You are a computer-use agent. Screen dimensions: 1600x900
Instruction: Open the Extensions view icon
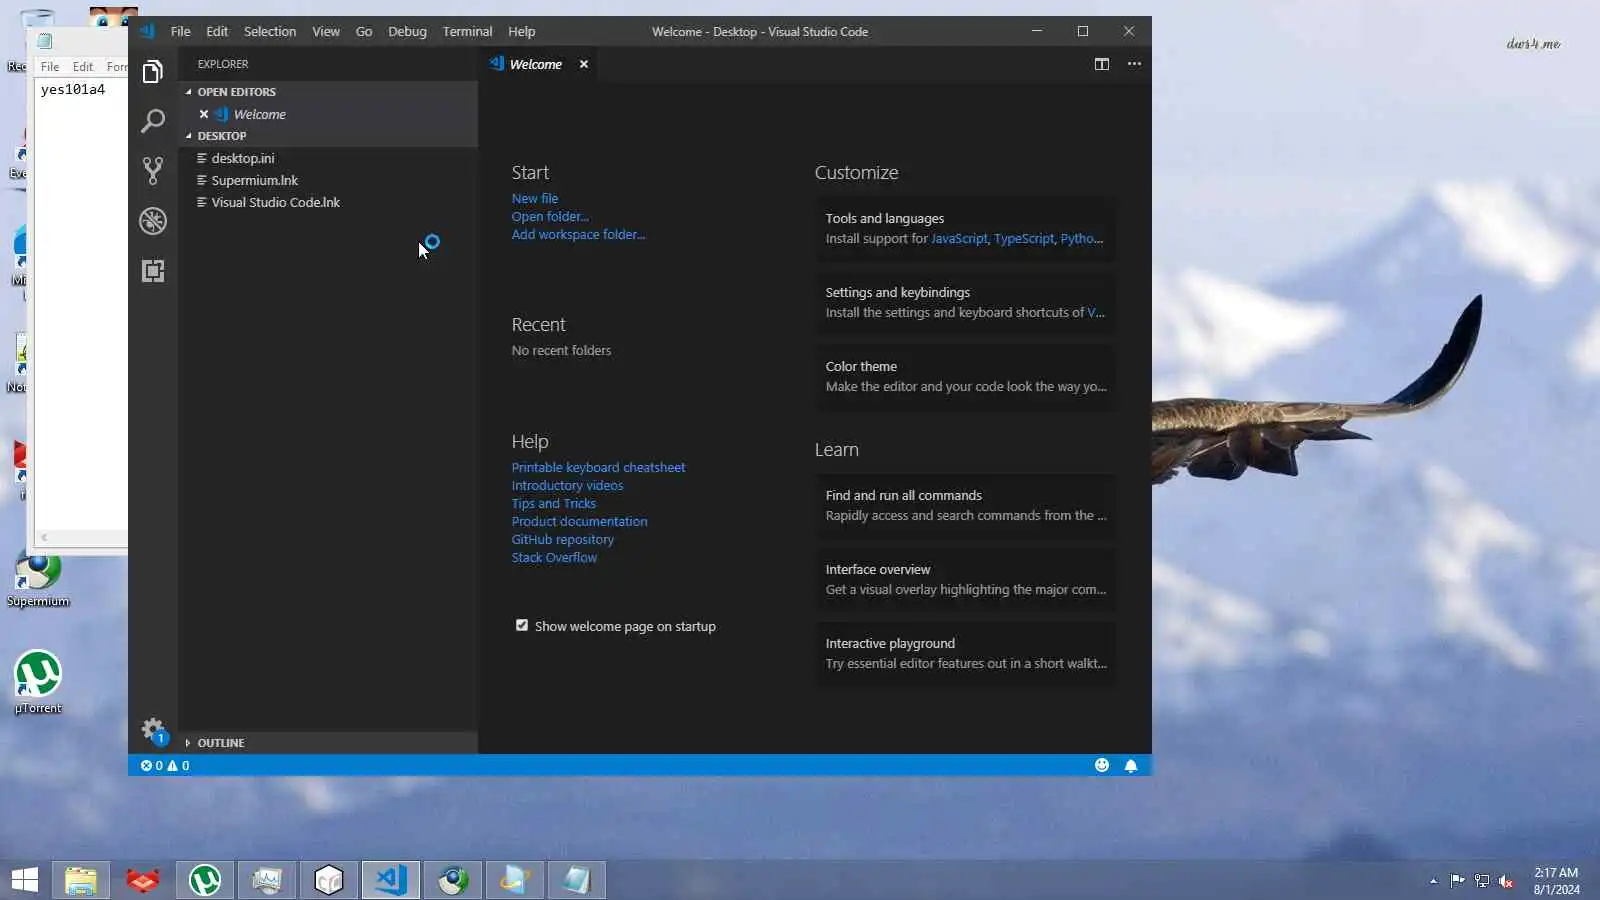pos(153,271)
